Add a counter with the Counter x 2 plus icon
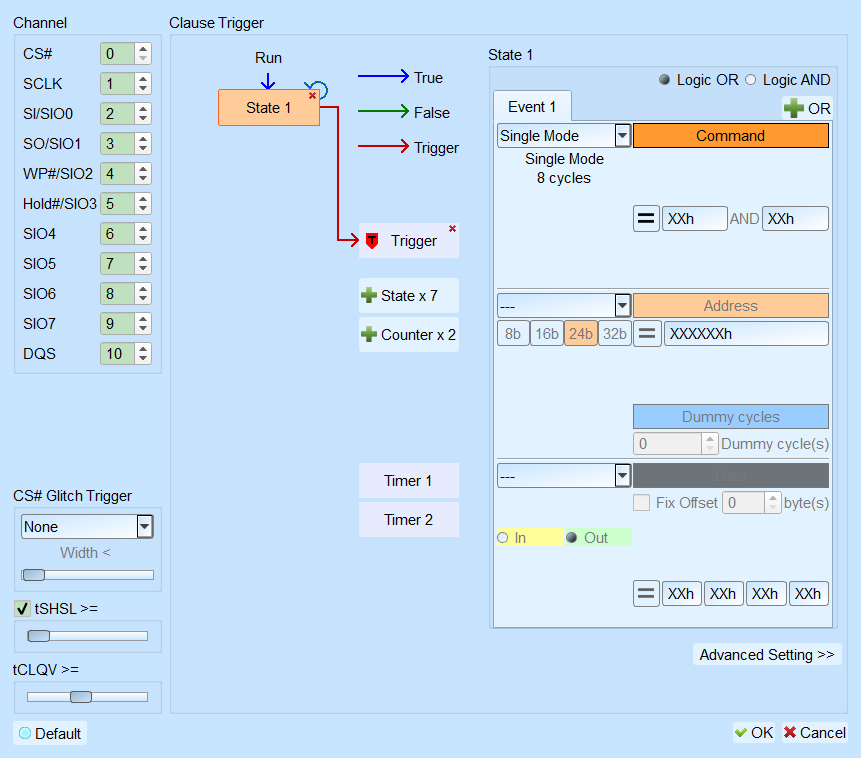This screenshot has width=861, height=758. pyautogui.click(x=369, y=335)
